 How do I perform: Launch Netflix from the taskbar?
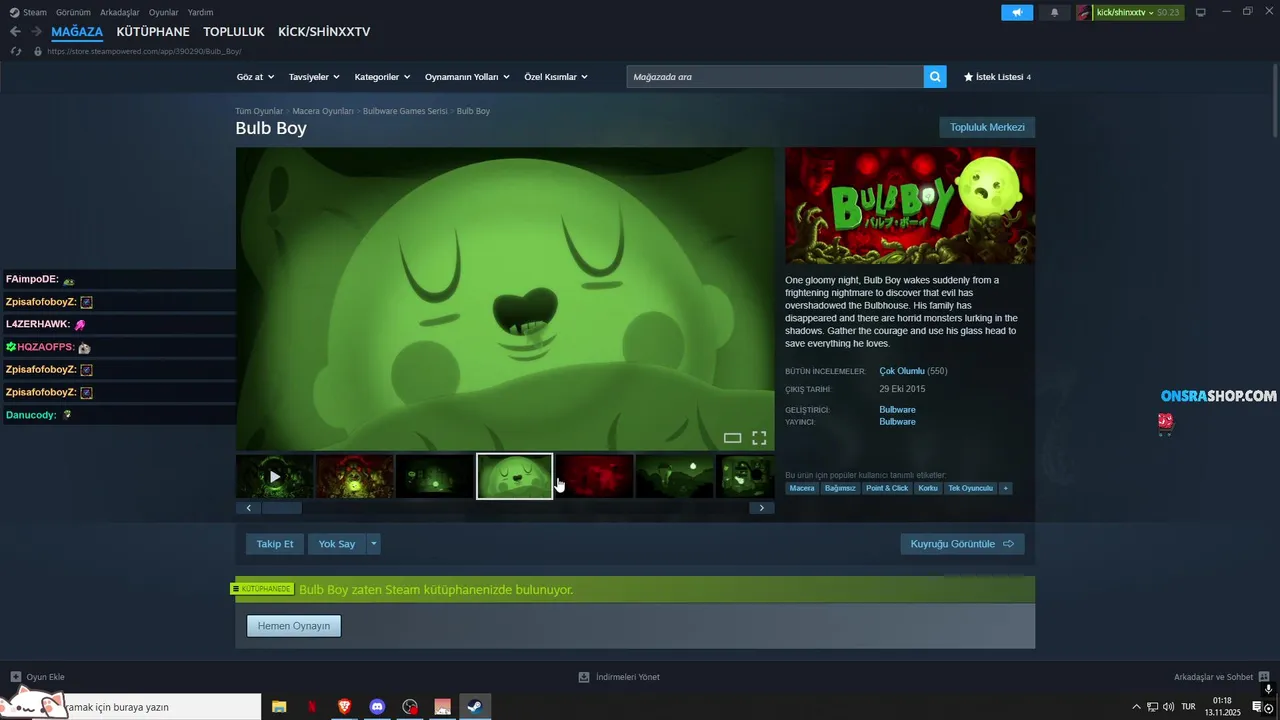point(312,707)
